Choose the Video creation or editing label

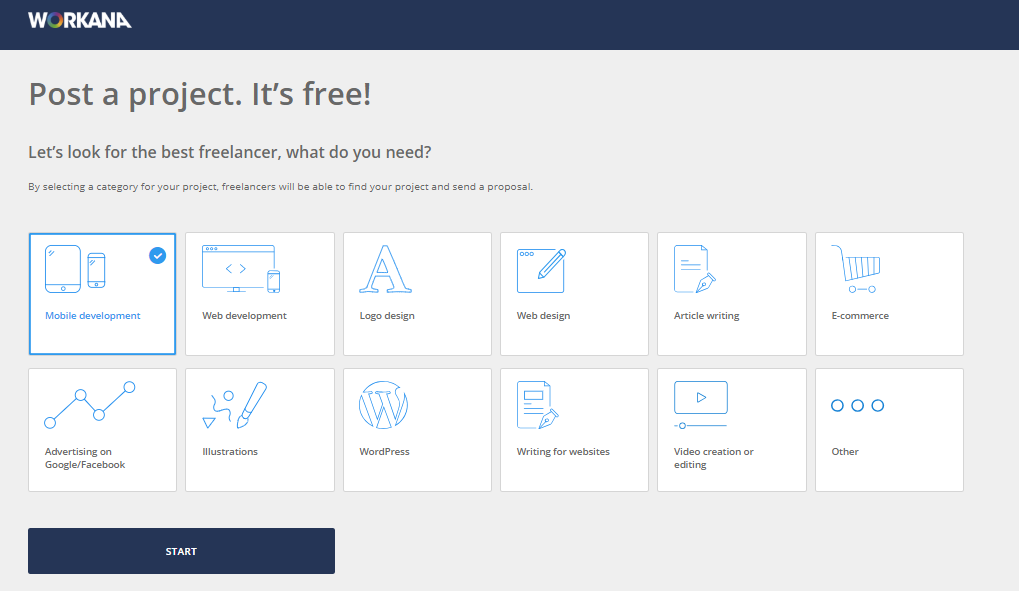[713, 458]
